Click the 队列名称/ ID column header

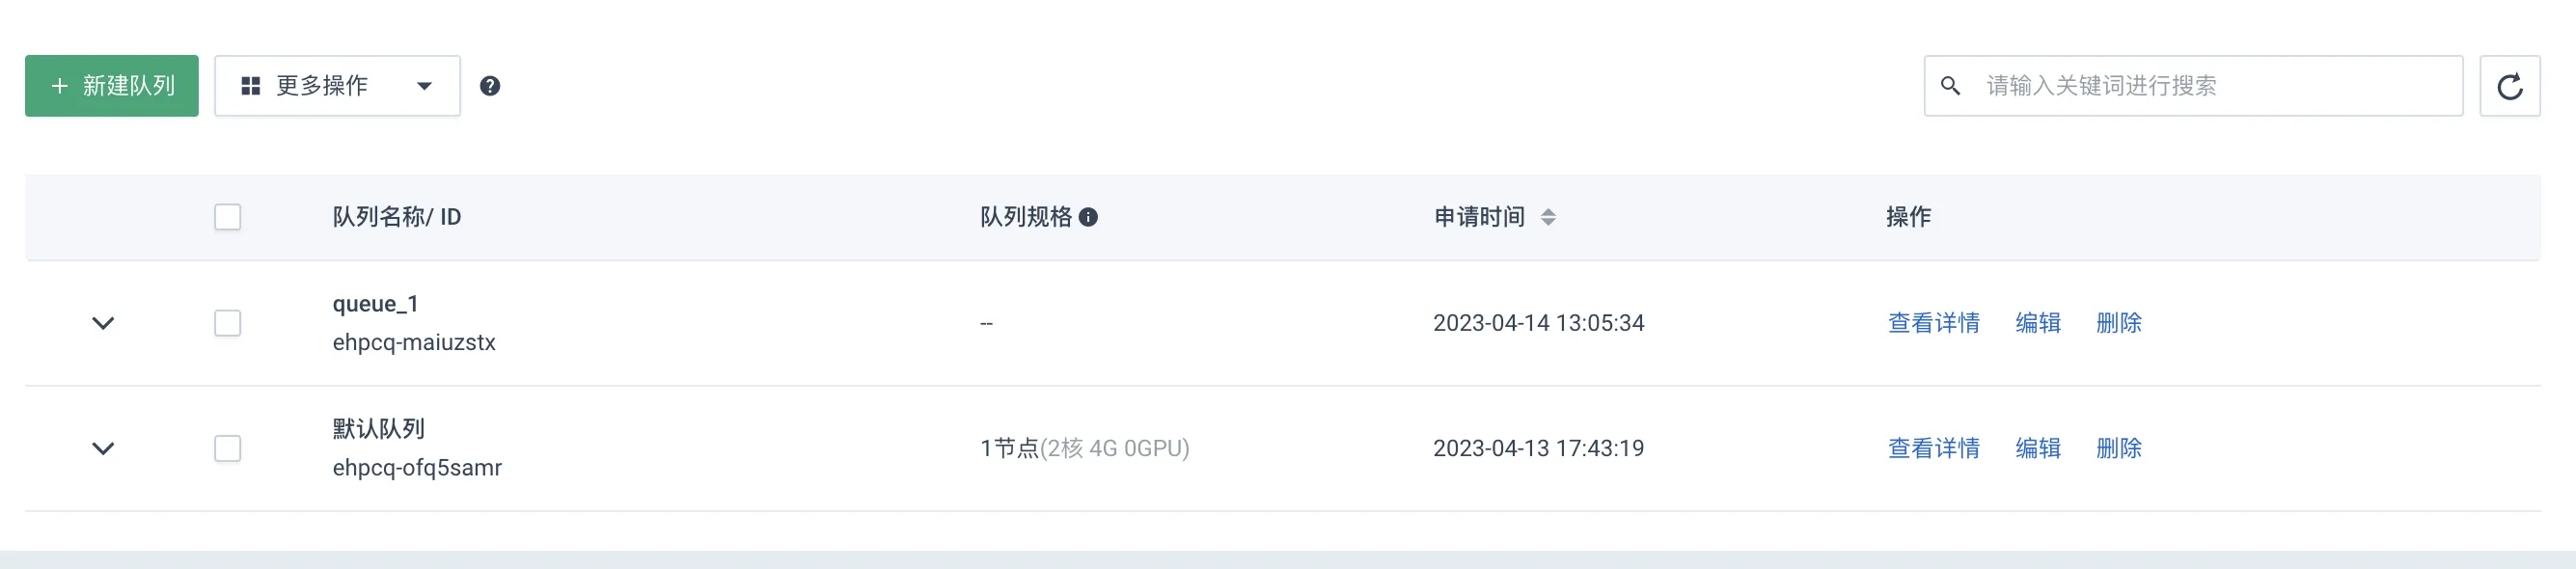coord(397,217)
